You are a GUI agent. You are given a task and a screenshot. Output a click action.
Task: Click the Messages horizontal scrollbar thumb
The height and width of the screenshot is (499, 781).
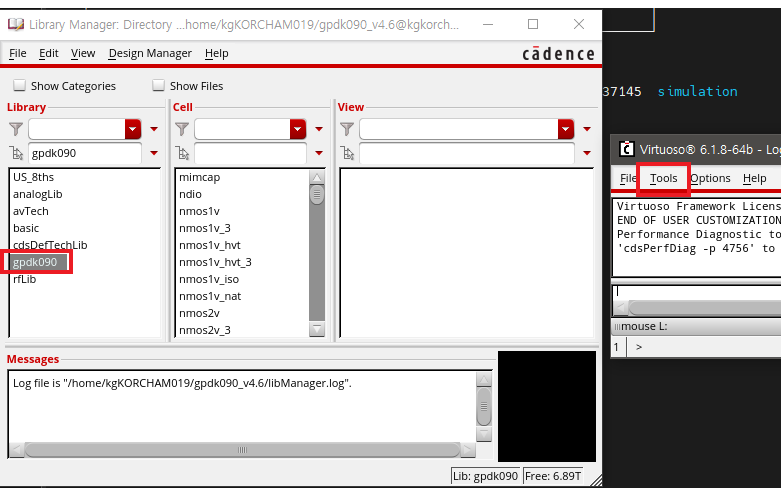coord(242,450)
